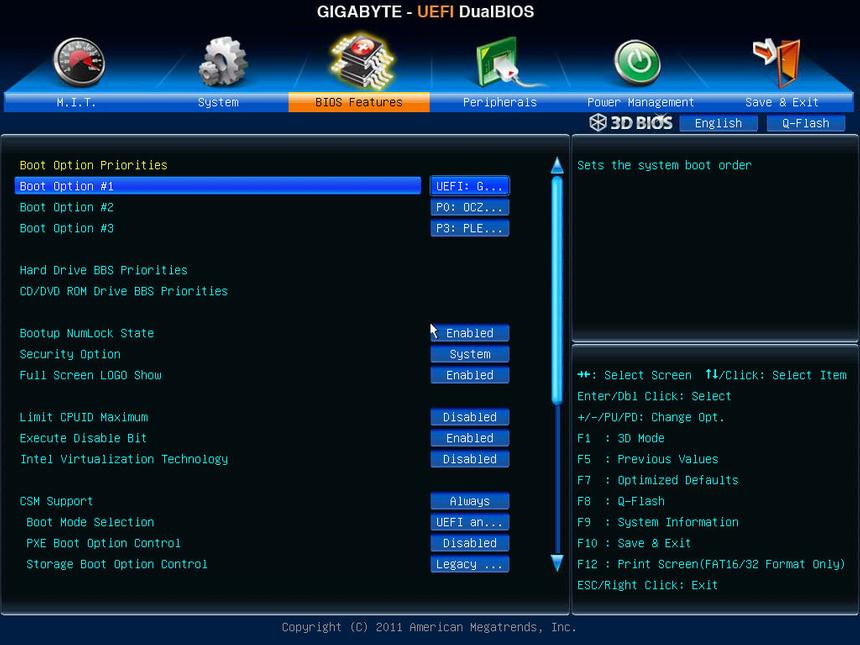Click the Save & Exit door icon
This screenshot has width=860, height=645.
tap(777, 62)
